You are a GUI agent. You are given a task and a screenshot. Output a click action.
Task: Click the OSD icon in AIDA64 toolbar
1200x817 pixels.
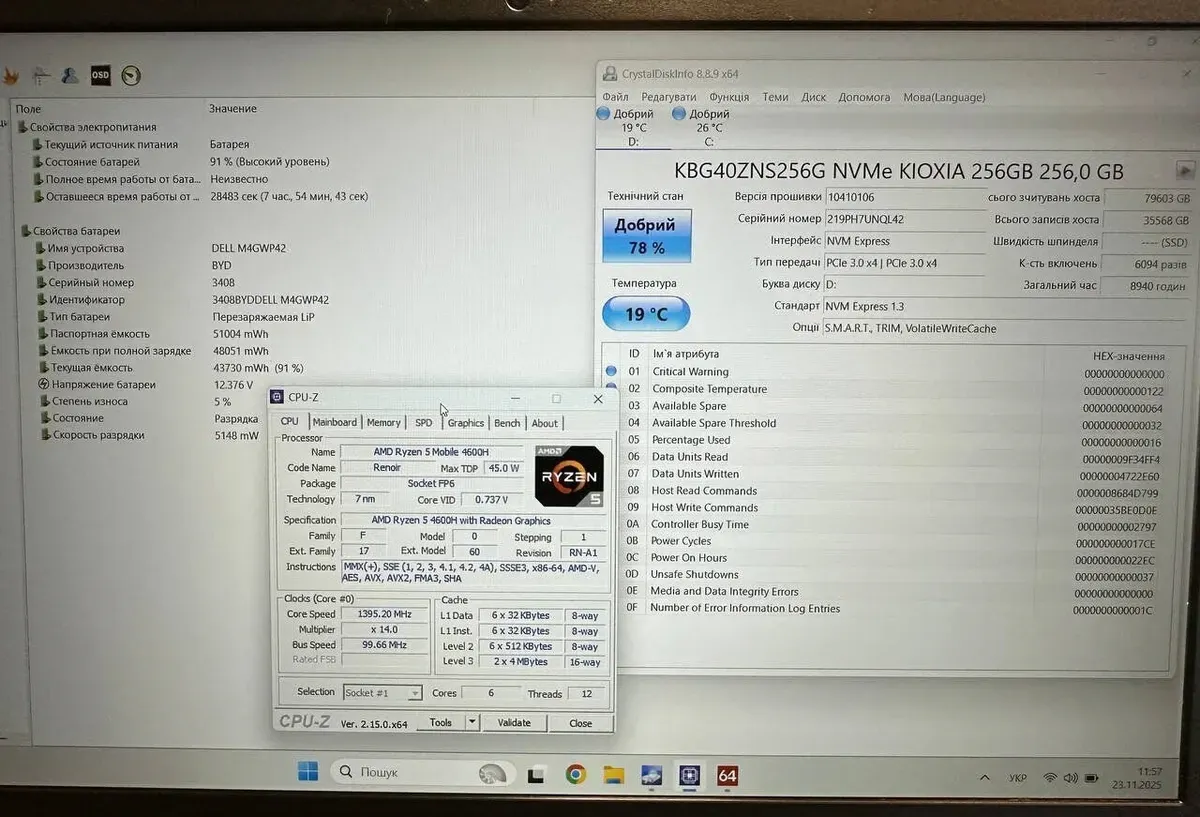(100, 75)
